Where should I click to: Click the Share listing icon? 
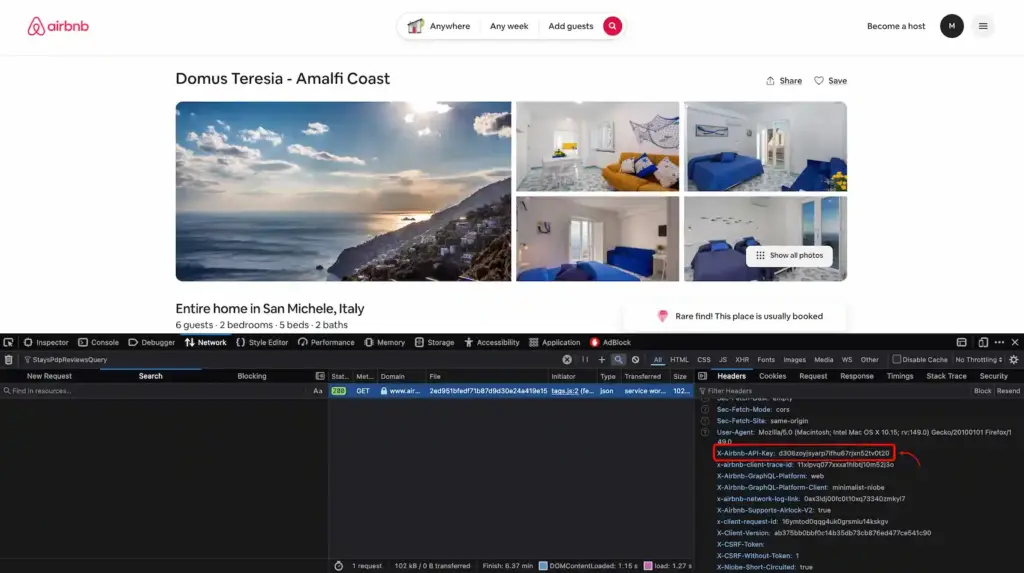pyautogui.click(x=770, y=81)
